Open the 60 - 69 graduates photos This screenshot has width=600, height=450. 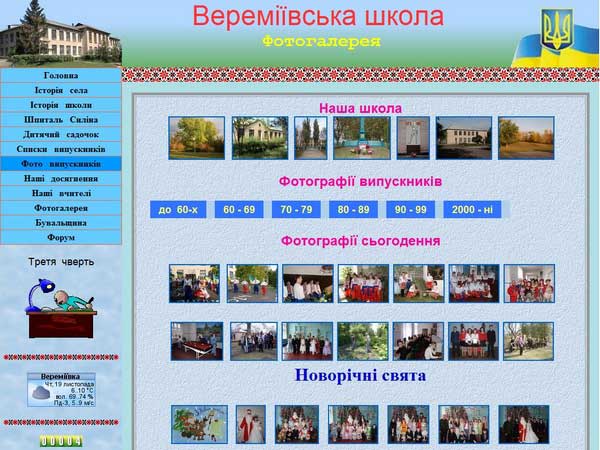click(239, 210)
